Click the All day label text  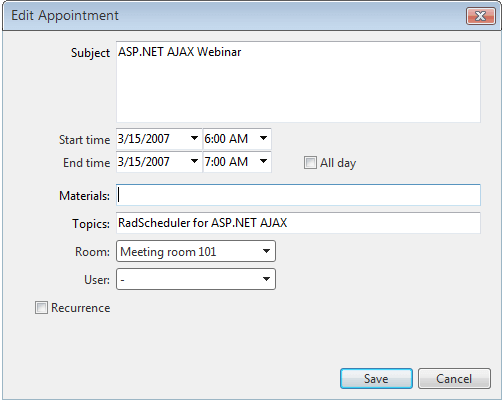point(338,163)
